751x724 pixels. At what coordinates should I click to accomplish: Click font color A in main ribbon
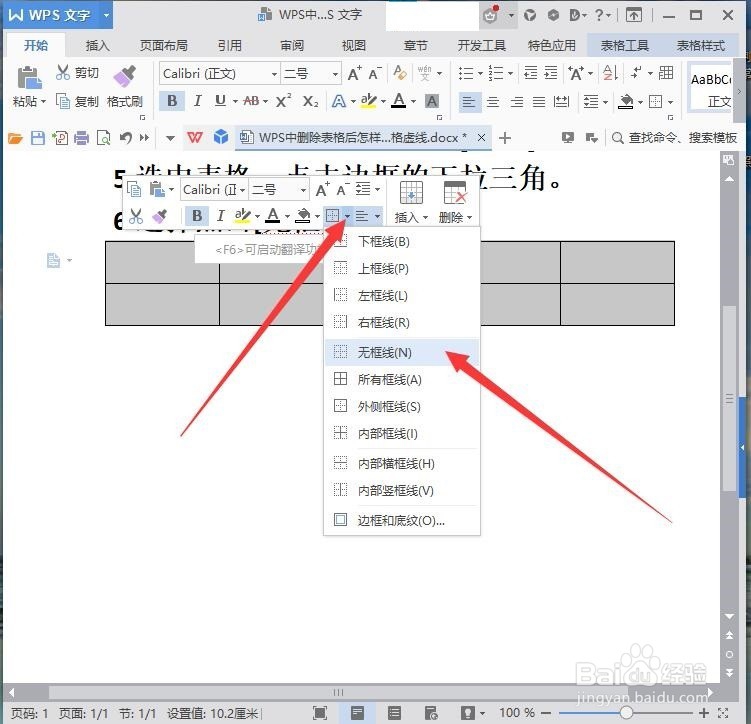(398, 101)
